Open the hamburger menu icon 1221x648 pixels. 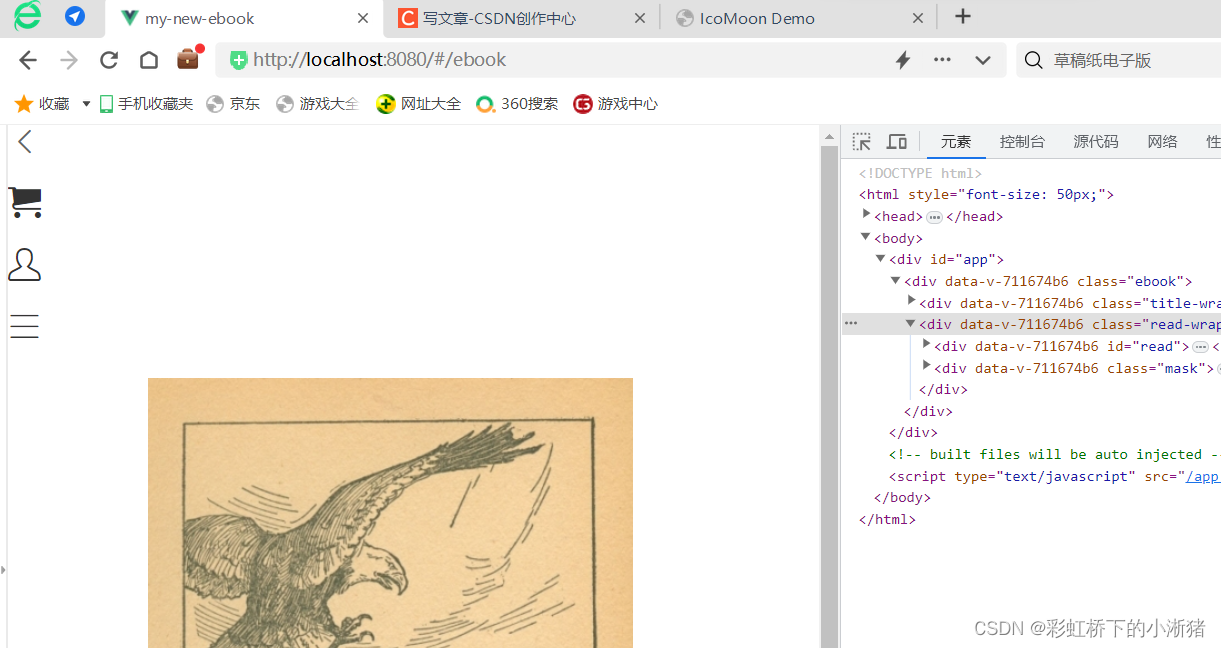24,326
